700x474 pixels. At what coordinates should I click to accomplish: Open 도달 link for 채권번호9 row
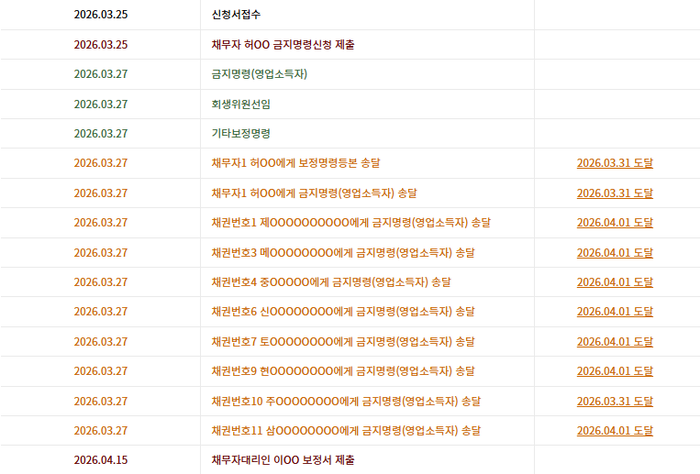pos(615,371)
